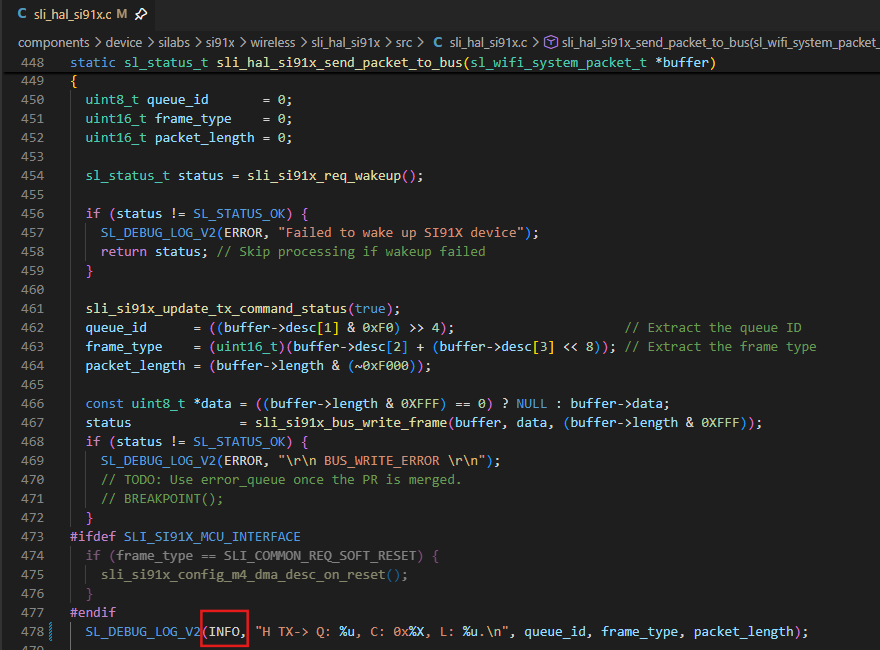The width and height of the screenshot is (880, 650).
Task: Click SL_STATUS_OK on line 456
Action: tap(239, 213)
